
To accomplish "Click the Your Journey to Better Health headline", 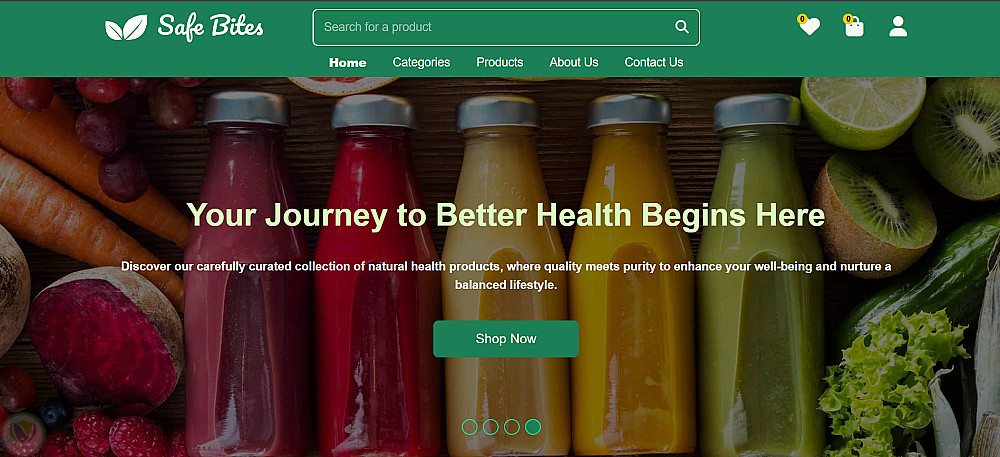I will point(506,215).
